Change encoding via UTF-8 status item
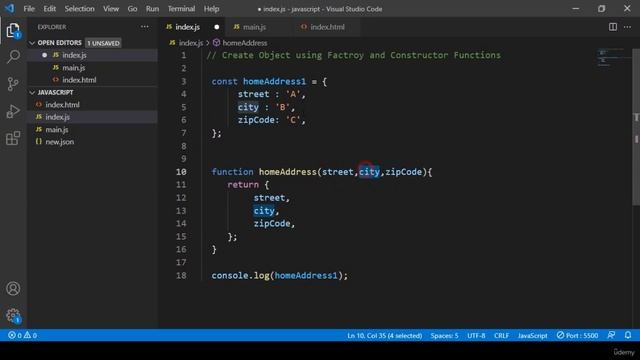 pos(476,335)
